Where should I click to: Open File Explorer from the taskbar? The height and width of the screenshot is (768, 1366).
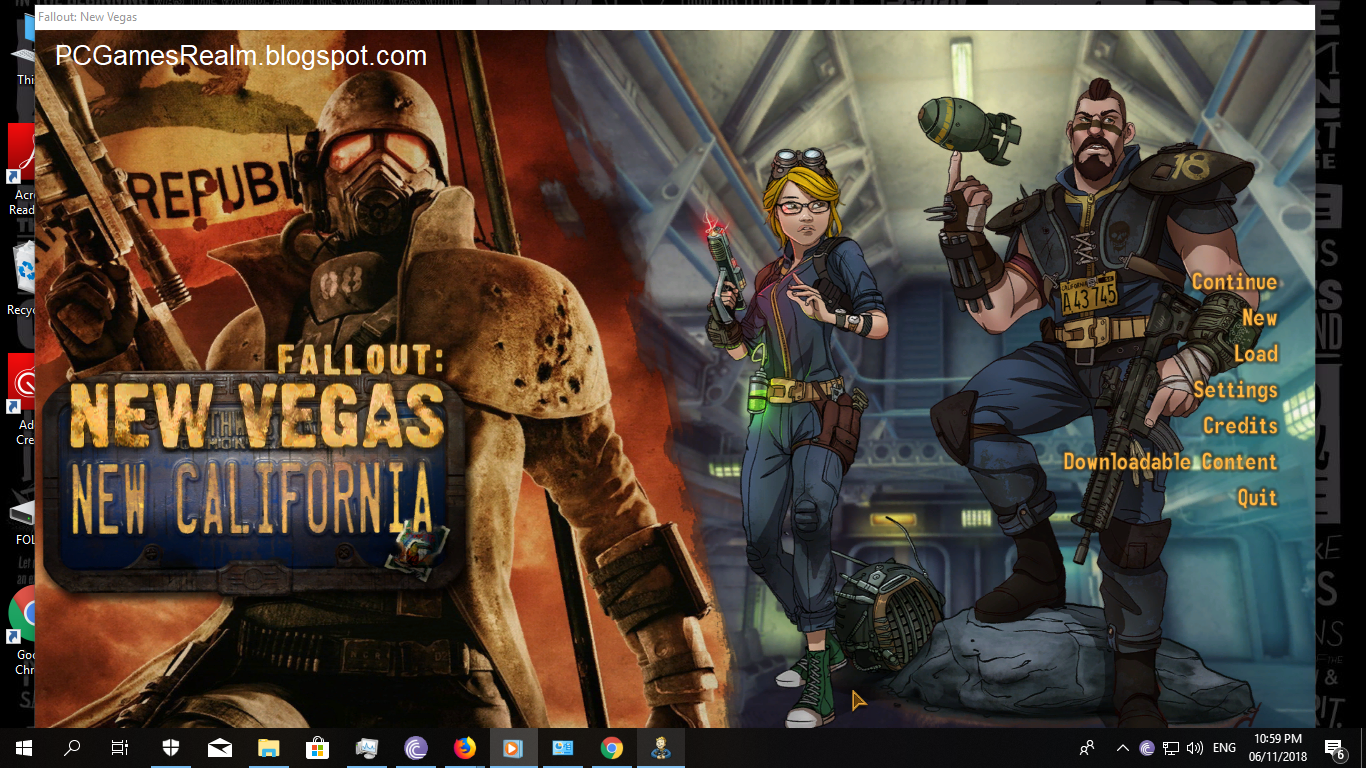(x=269, y=748)
